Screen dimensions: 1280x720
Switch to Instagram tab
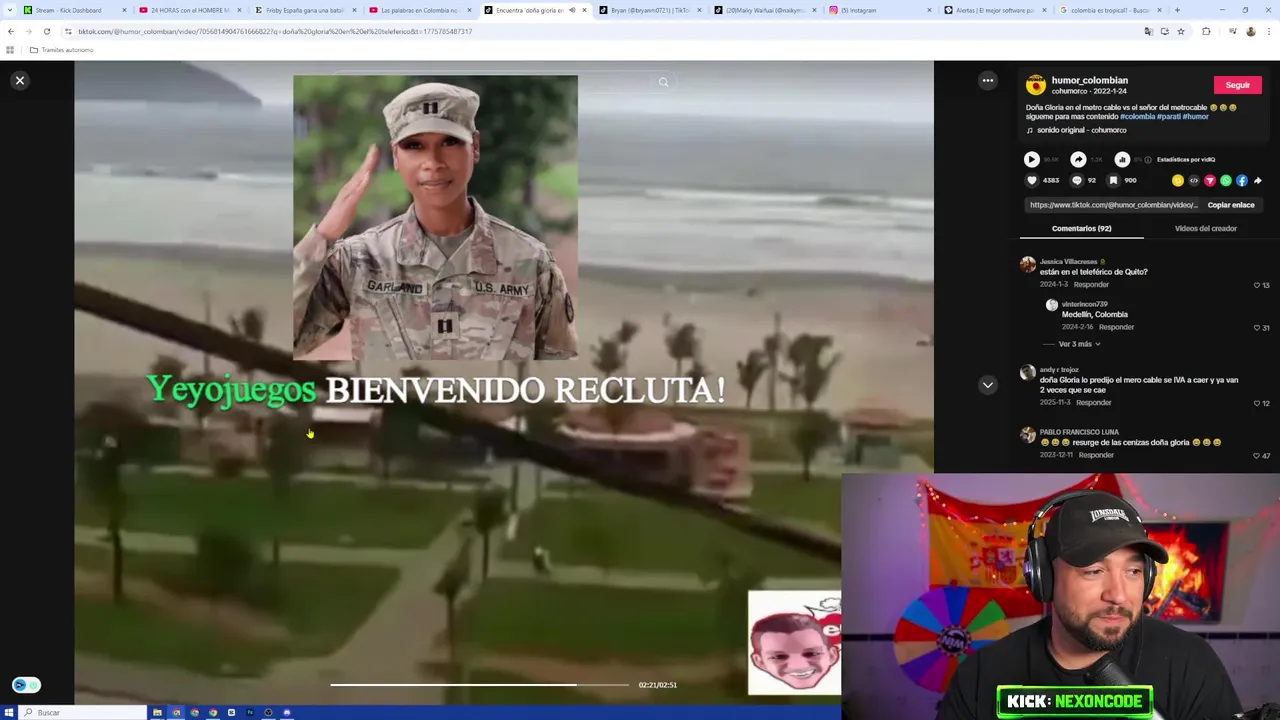coord(880,10)
